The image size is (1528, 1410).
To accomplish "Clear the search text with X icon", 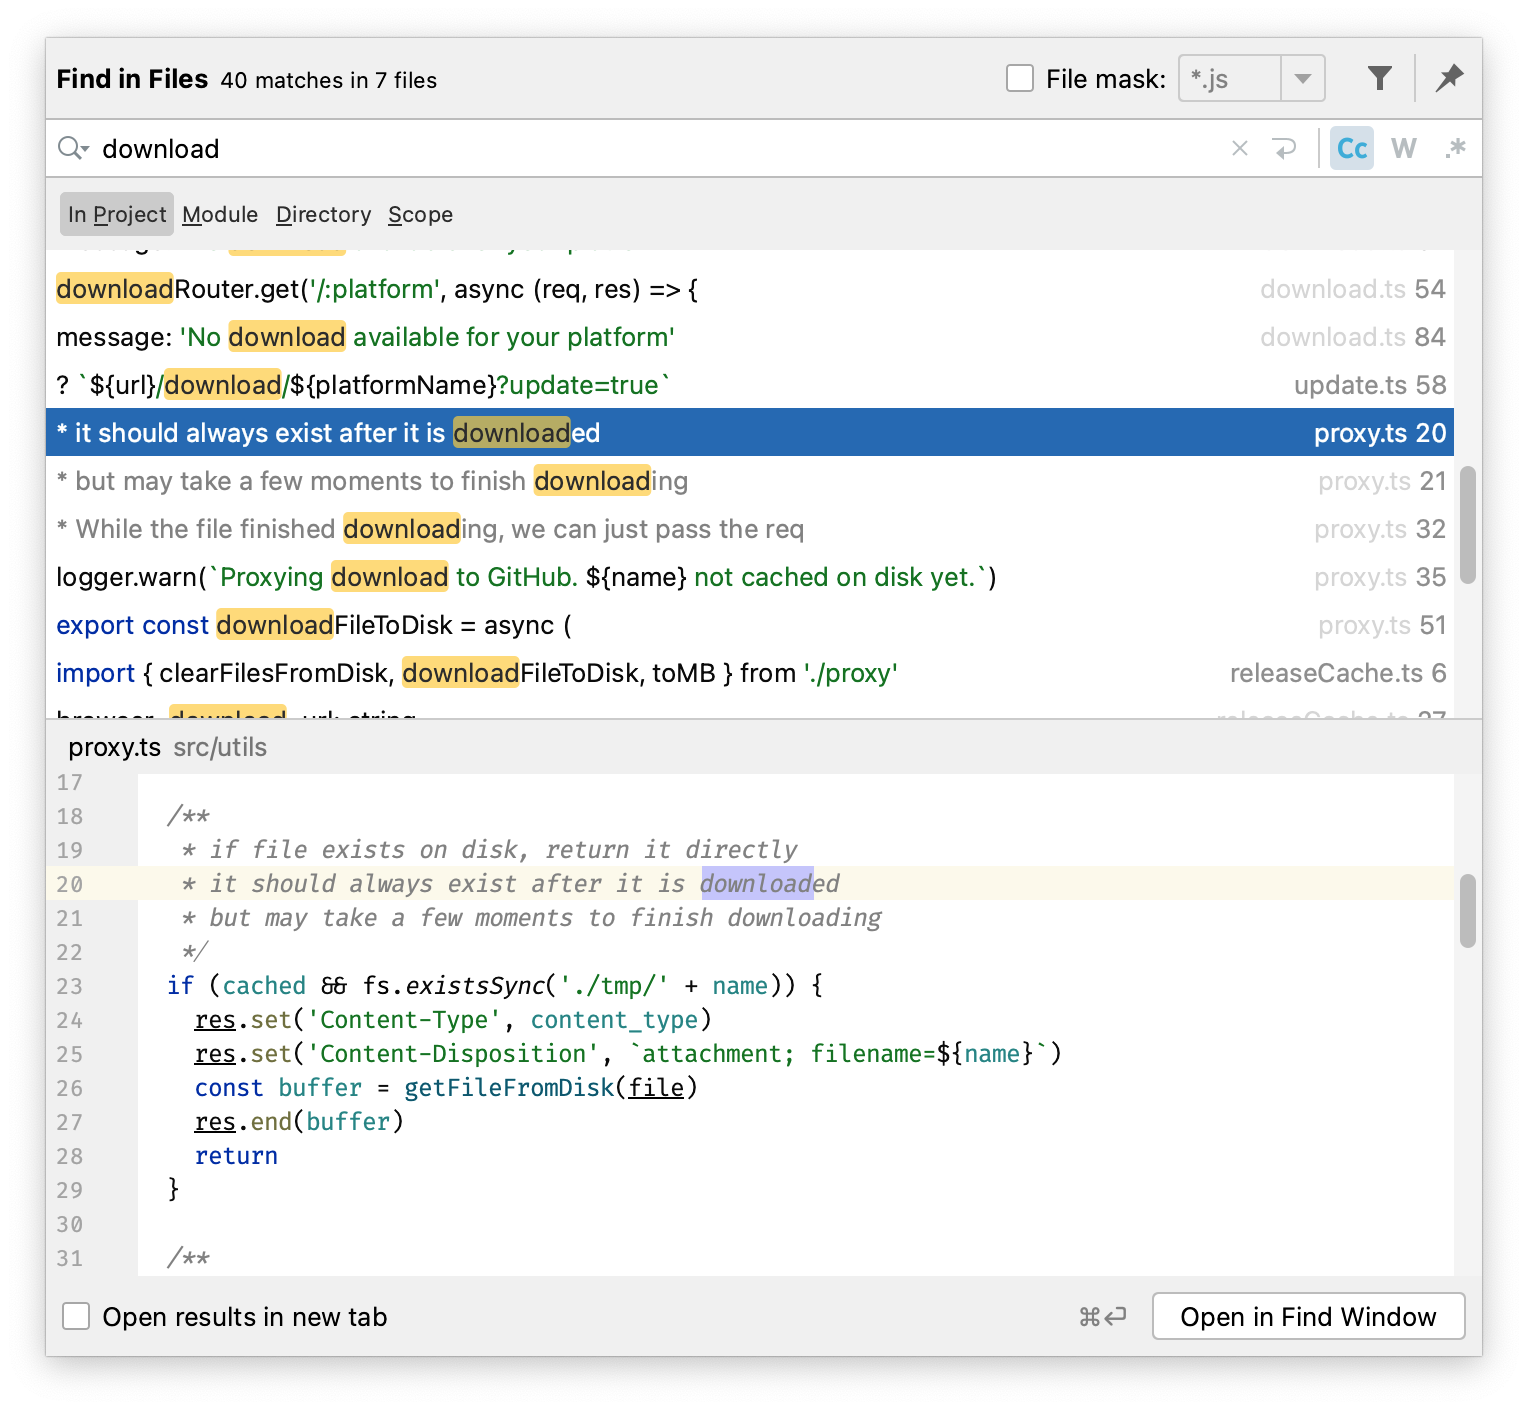I will pos(1240,149).
